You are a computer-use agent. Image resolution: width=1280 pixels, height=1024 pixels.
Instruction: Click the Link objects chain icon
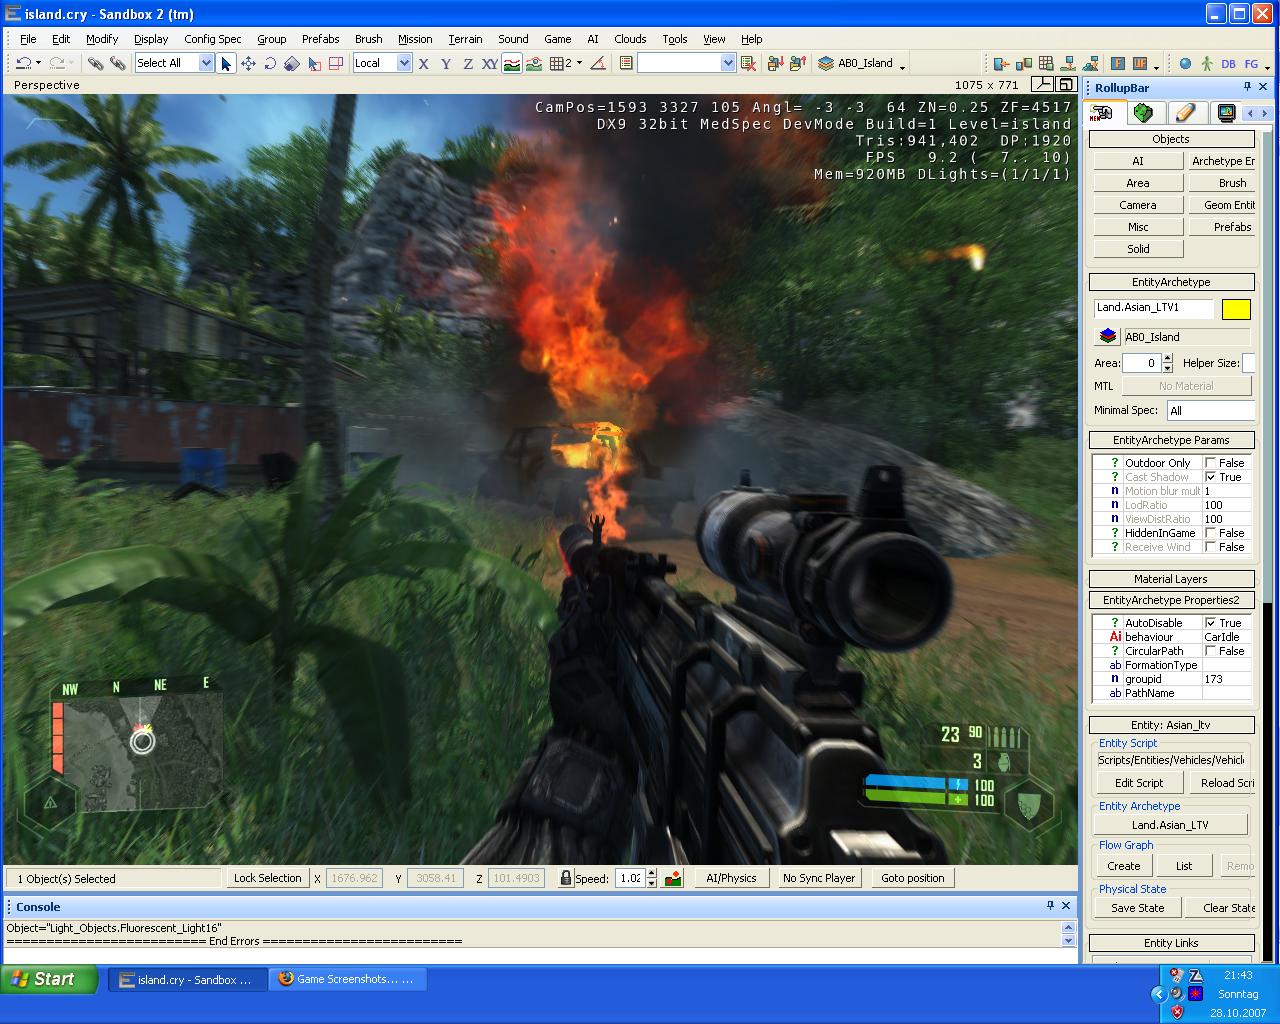tap(95, 63)
